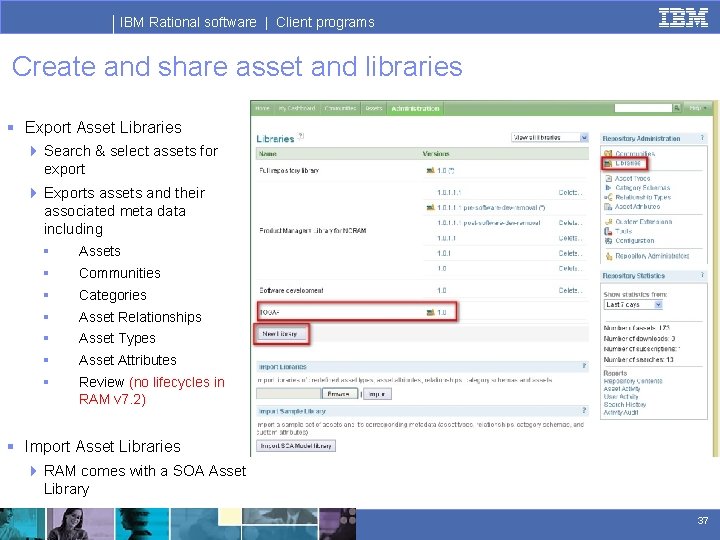Open the Help menu

[x=698, y=108]
